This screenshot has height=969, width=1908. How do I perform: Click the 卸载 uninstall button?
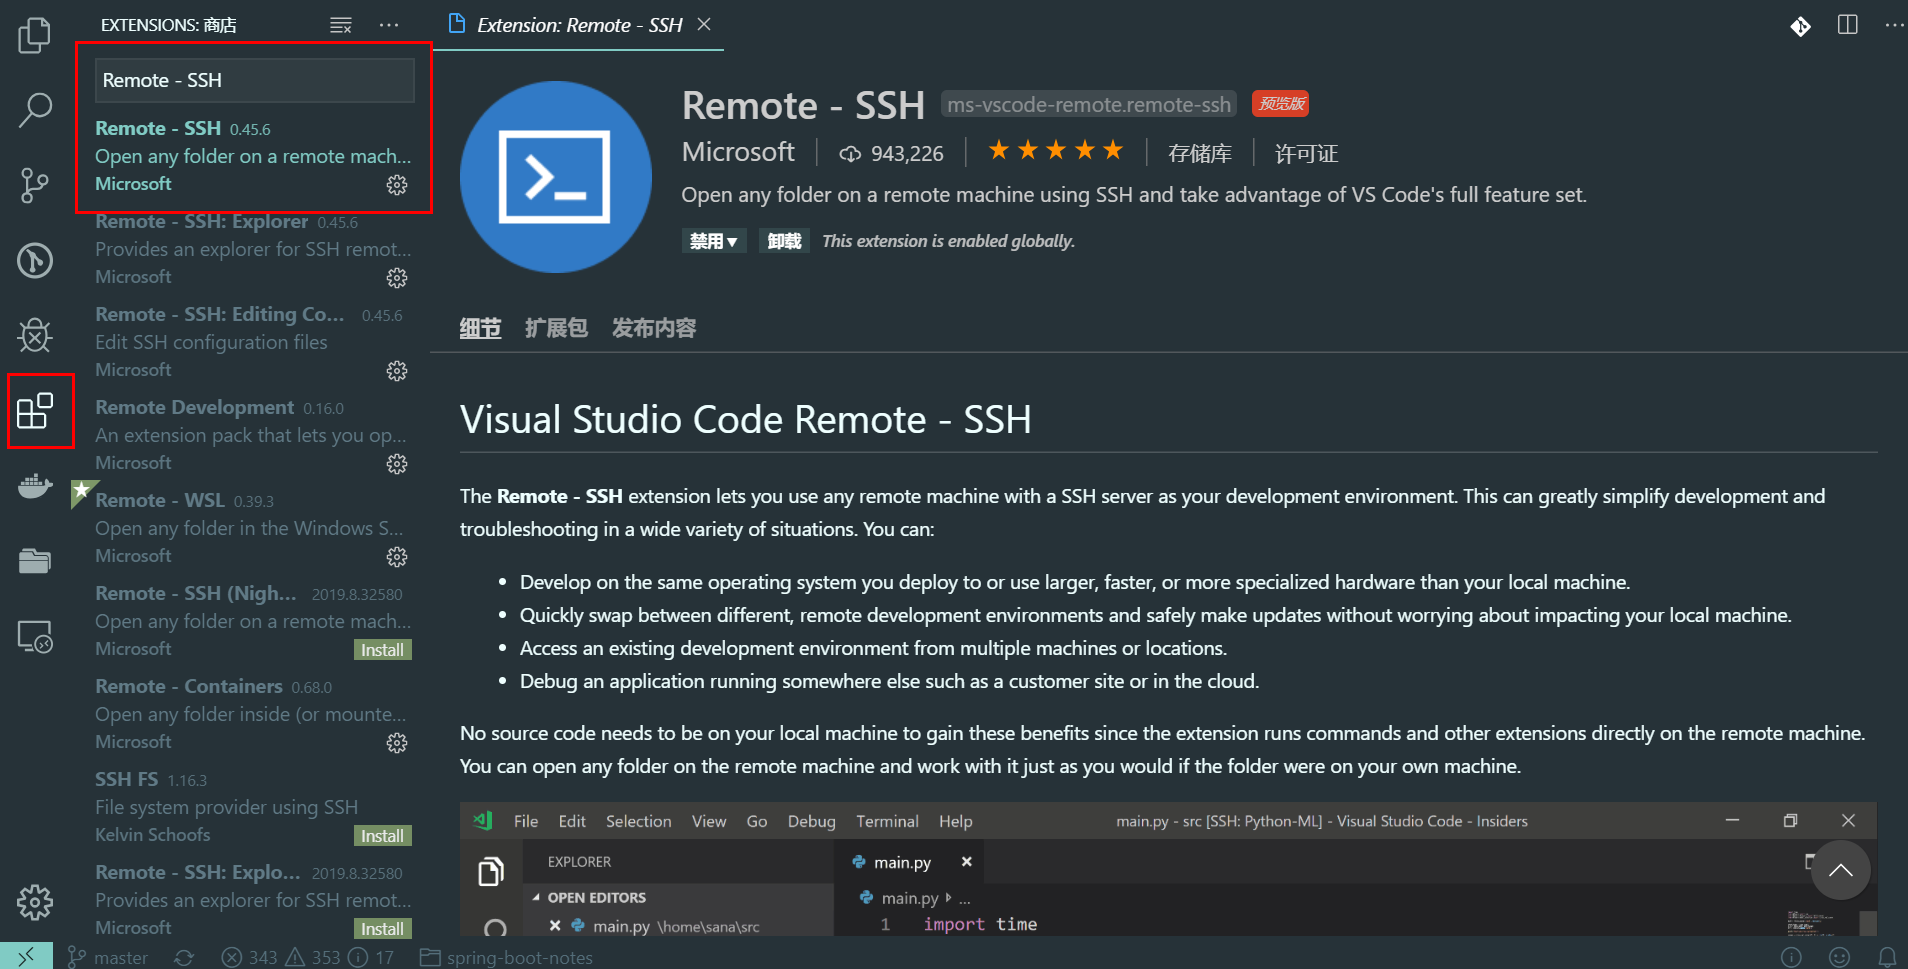[784, 240]
